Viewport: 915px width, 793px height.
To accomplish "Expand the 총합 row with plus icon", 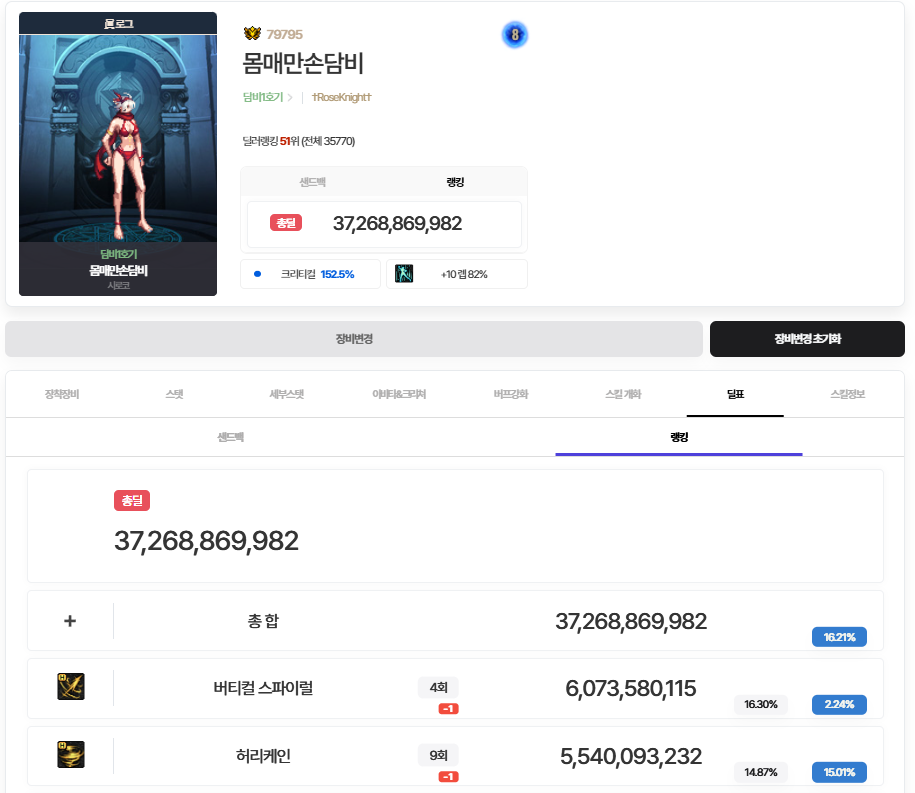I will tap(70, 621).
